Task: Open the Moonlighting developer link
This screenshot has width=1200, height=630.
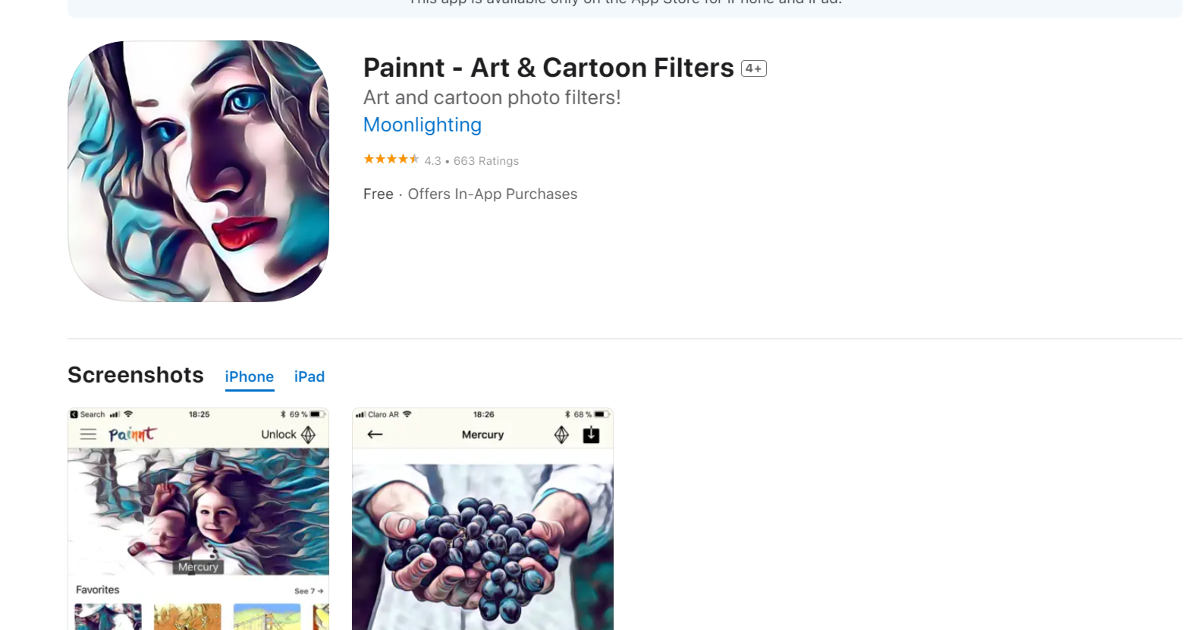Action: point(422,125)
